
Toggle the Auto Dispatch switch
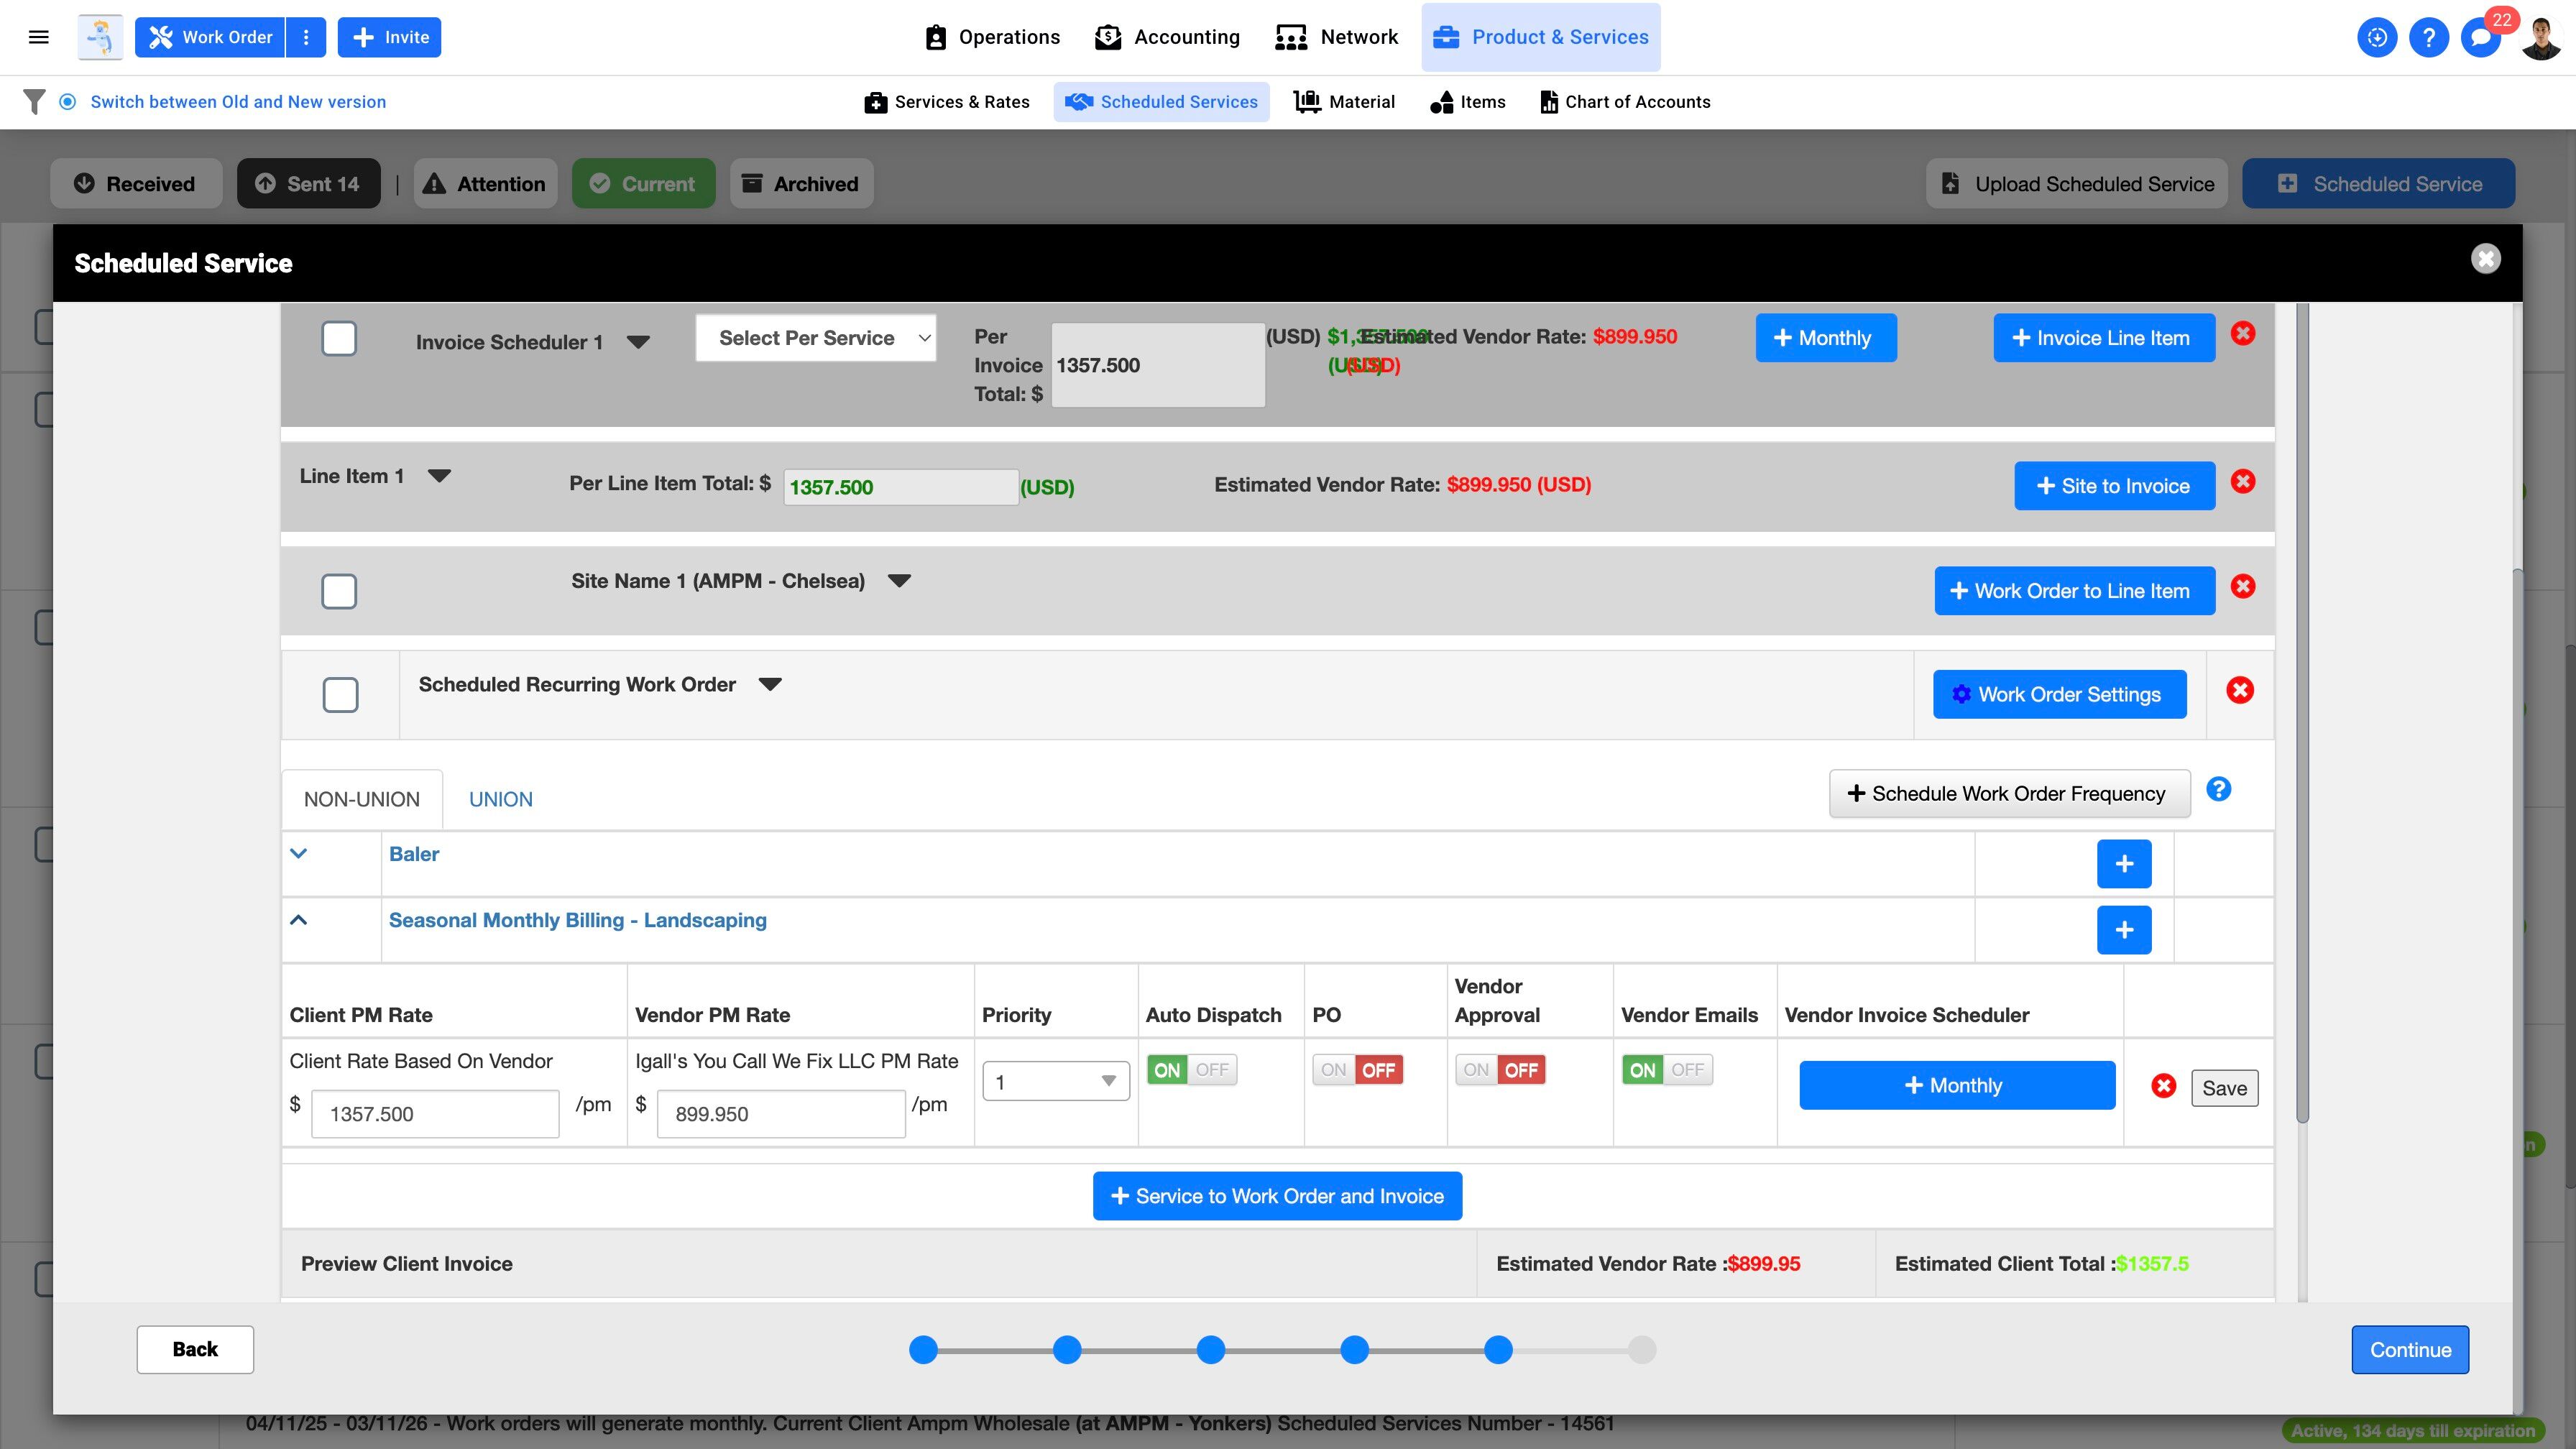point(1191,1070)
